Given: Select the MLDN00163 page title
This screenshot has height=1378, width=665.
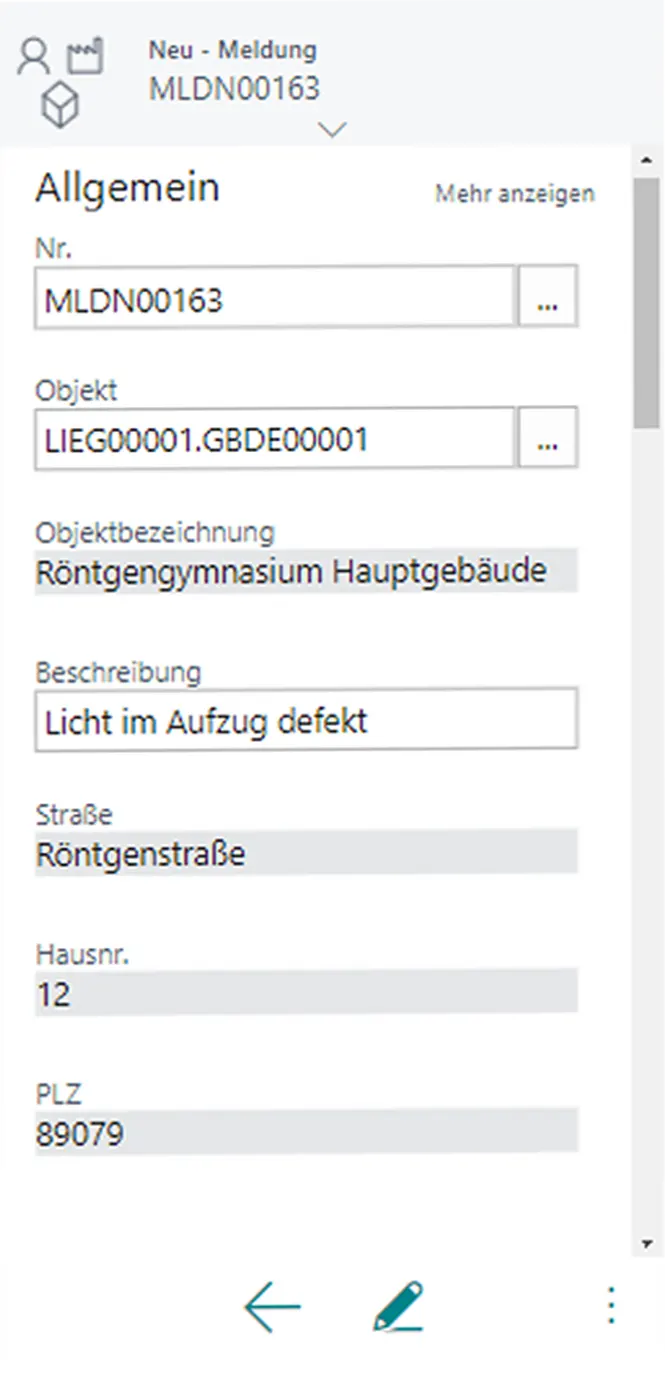Looking at the screenshot, I should [235, 88].
